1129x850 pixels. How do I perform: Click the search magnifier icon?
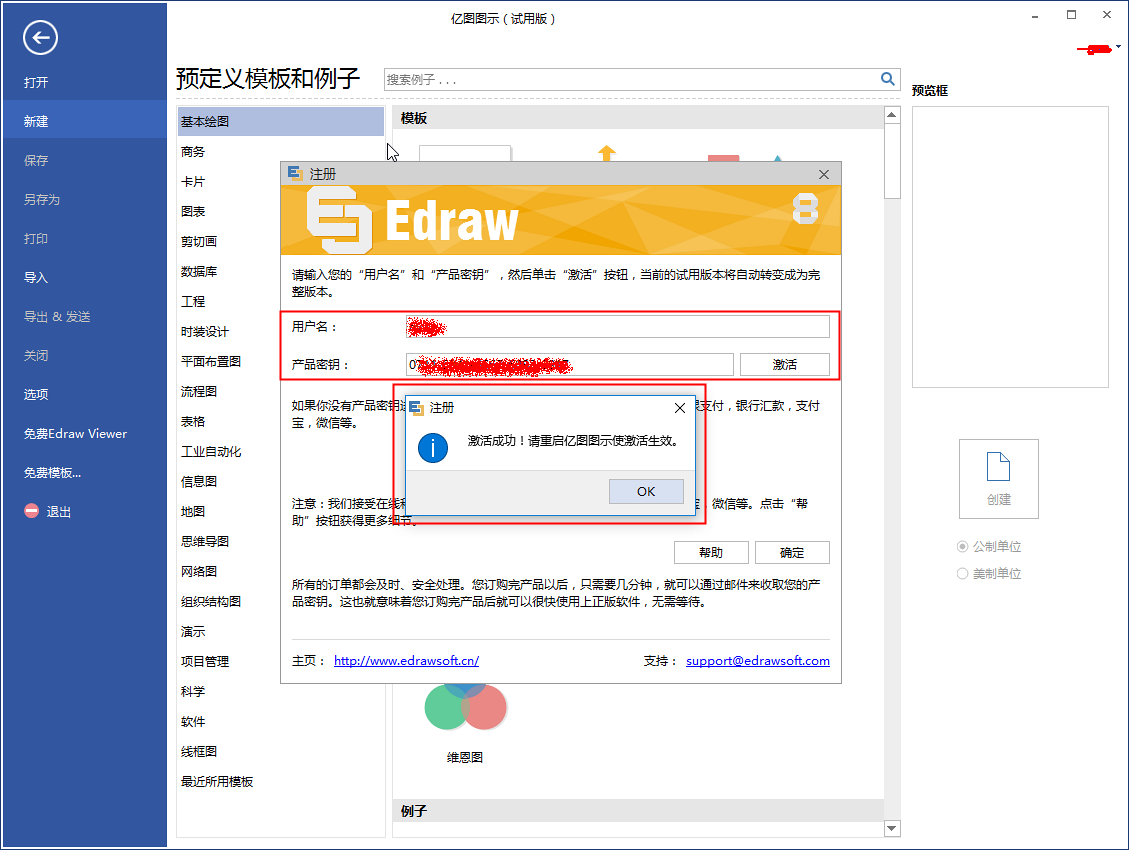[x=887, y=79]
